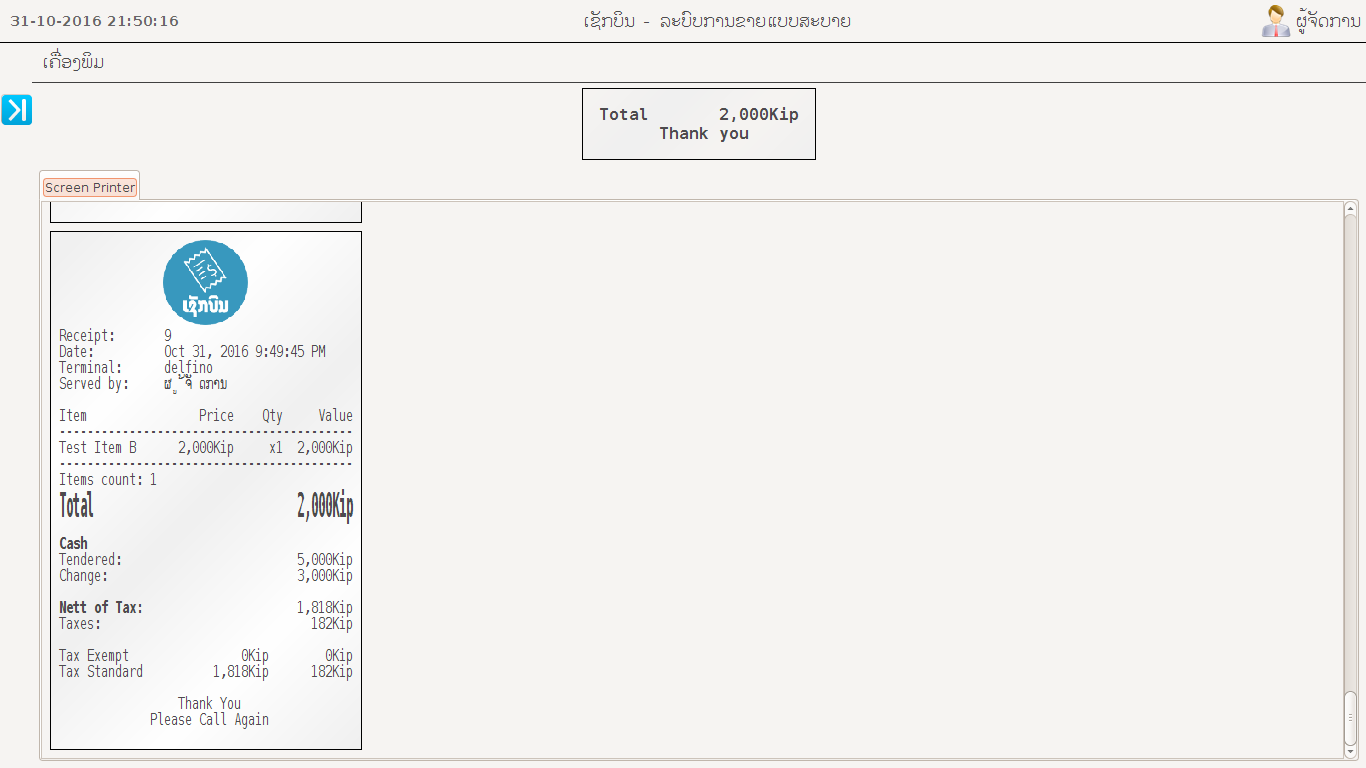Click the date and time in the header
Viewport: 1366px width, 768px height.
95,21
